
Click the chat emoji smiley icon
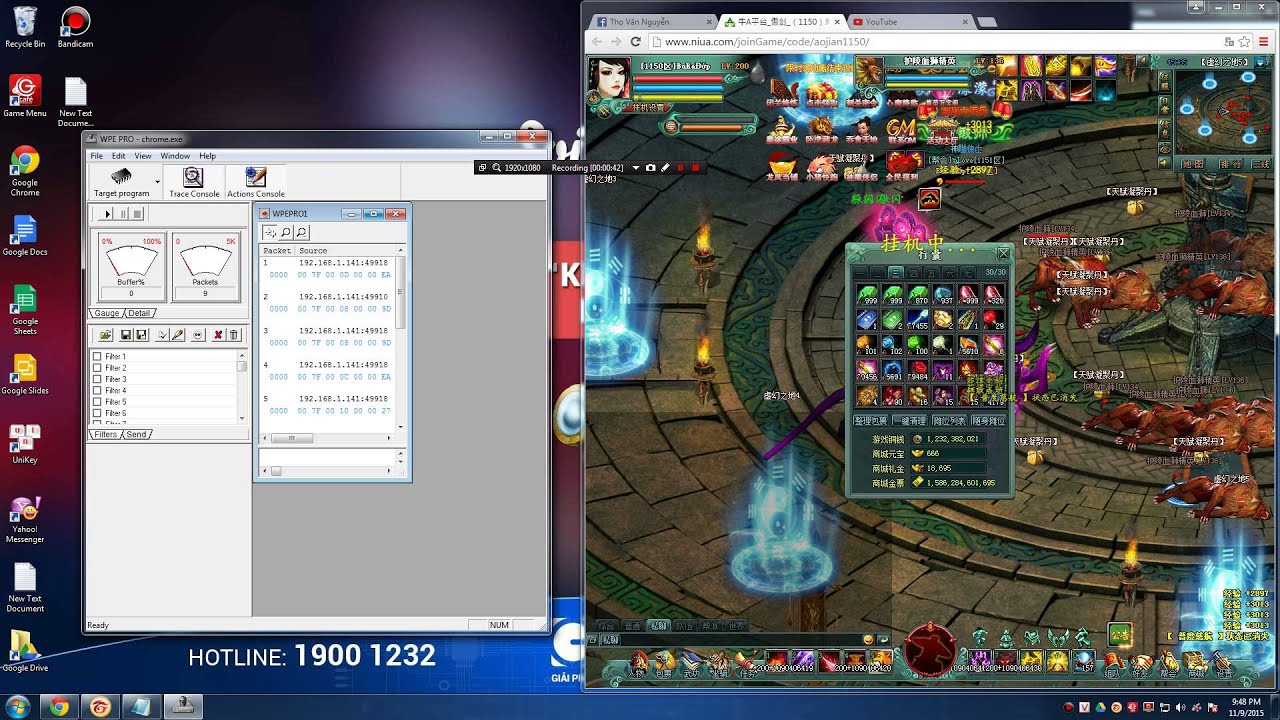pyautogui.click(x=868, y=639)
